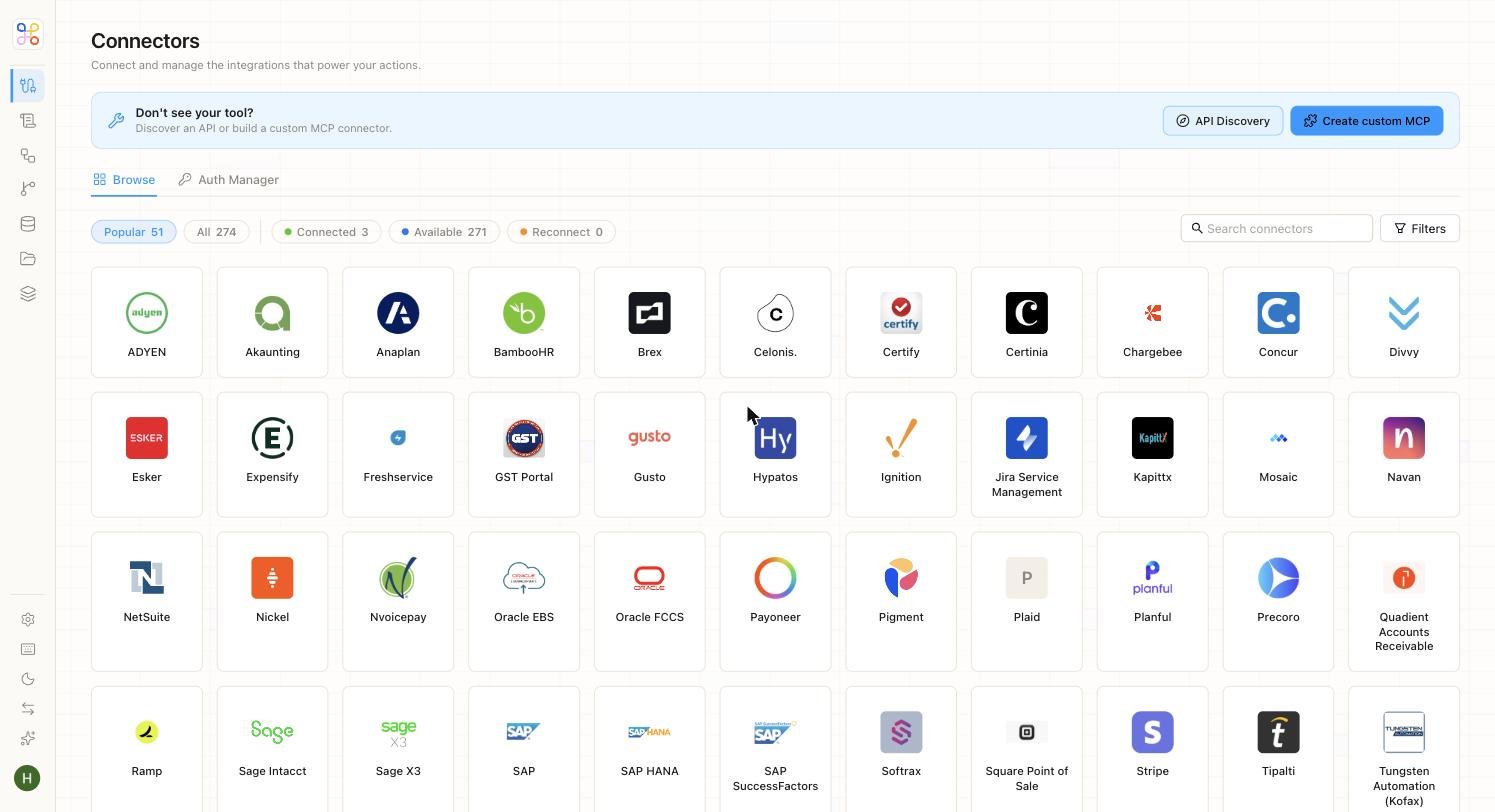Select the Navan connector icon
Screen dimensions: 1495x812
1404,438
